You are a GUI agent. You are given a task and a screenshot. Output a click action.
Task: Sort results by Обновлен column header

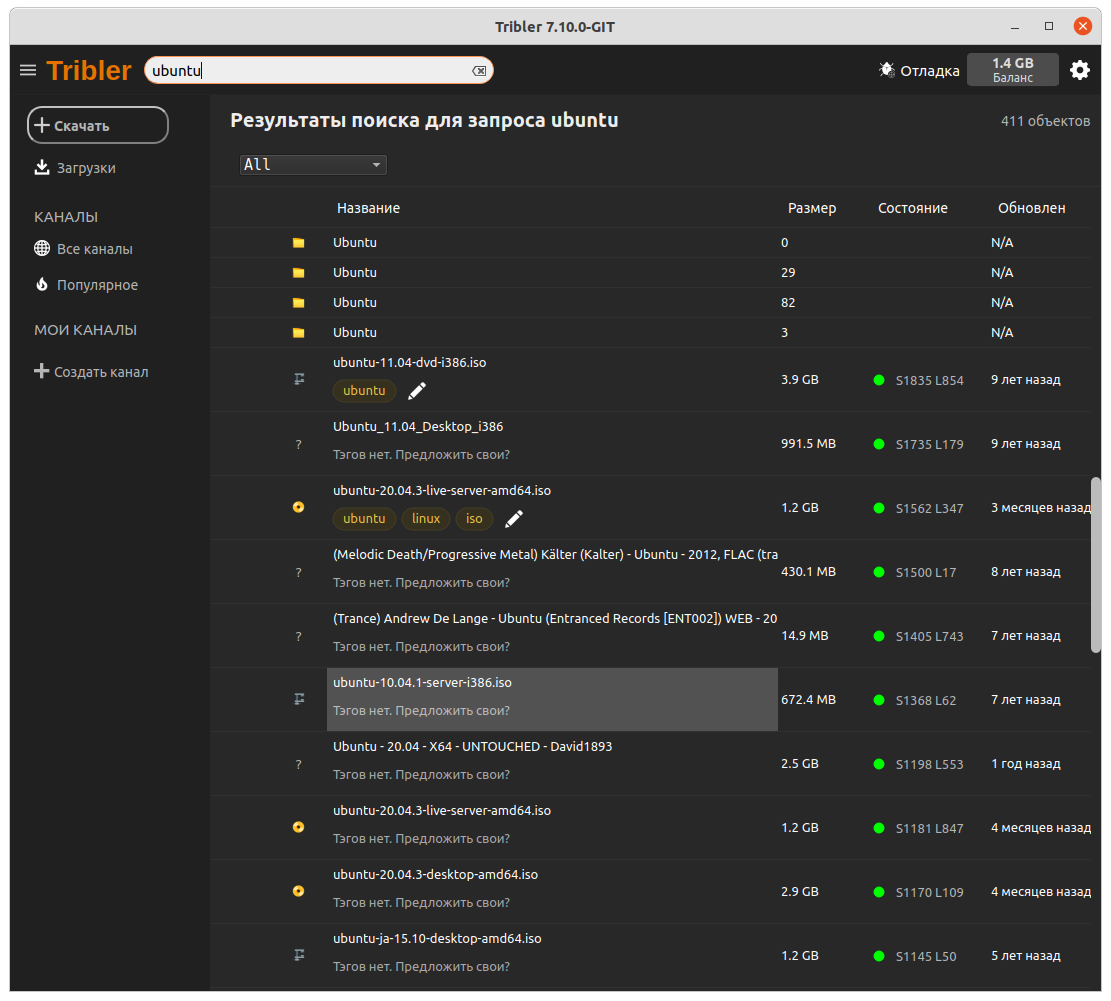click(1031, 208)
